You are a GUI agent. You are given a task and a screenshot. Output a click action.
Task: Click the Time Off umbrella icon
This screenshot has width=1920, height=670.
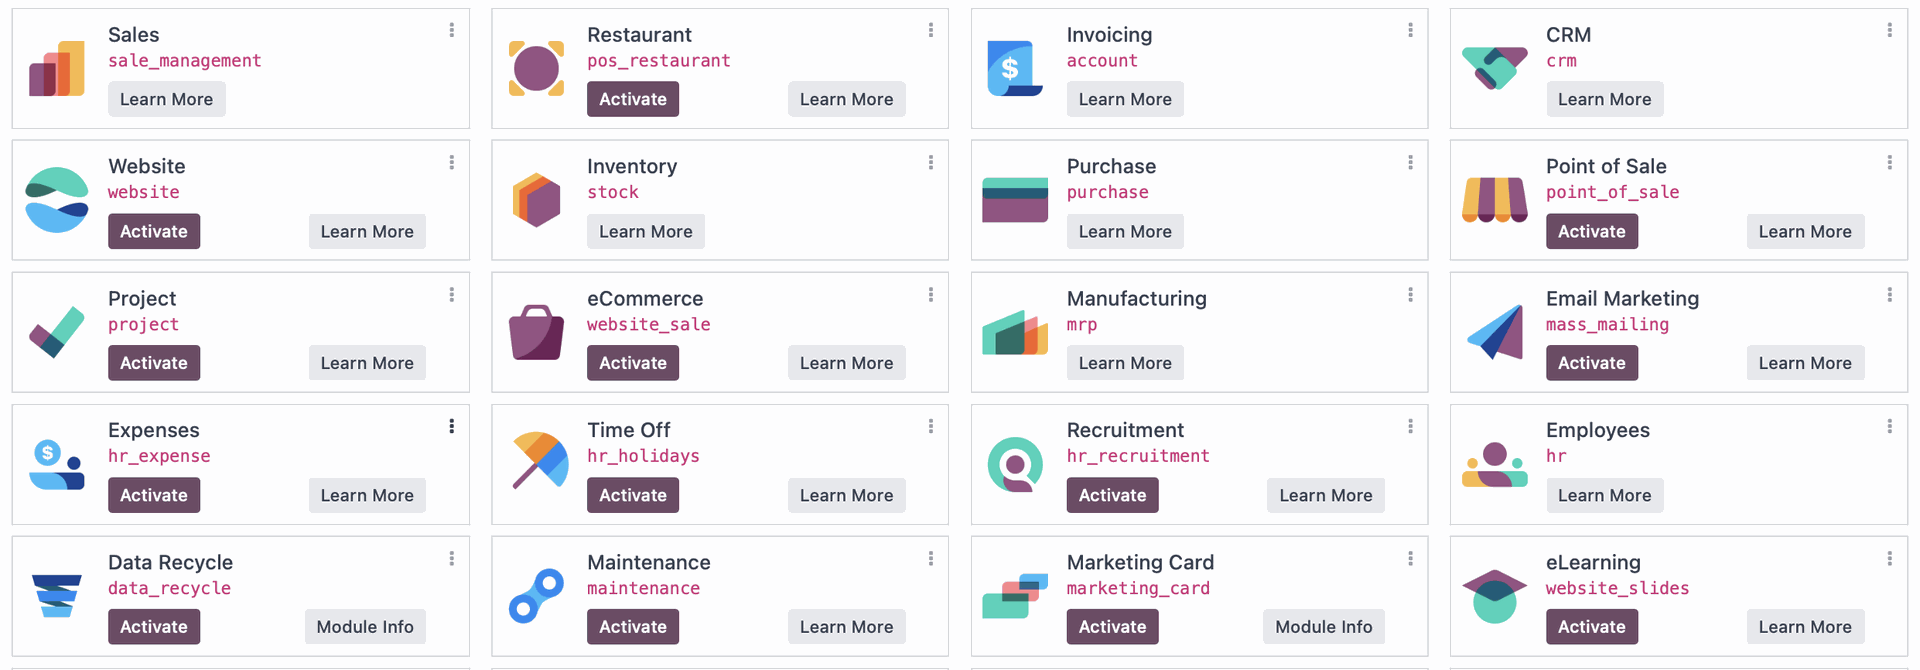[x=539, y=461]
